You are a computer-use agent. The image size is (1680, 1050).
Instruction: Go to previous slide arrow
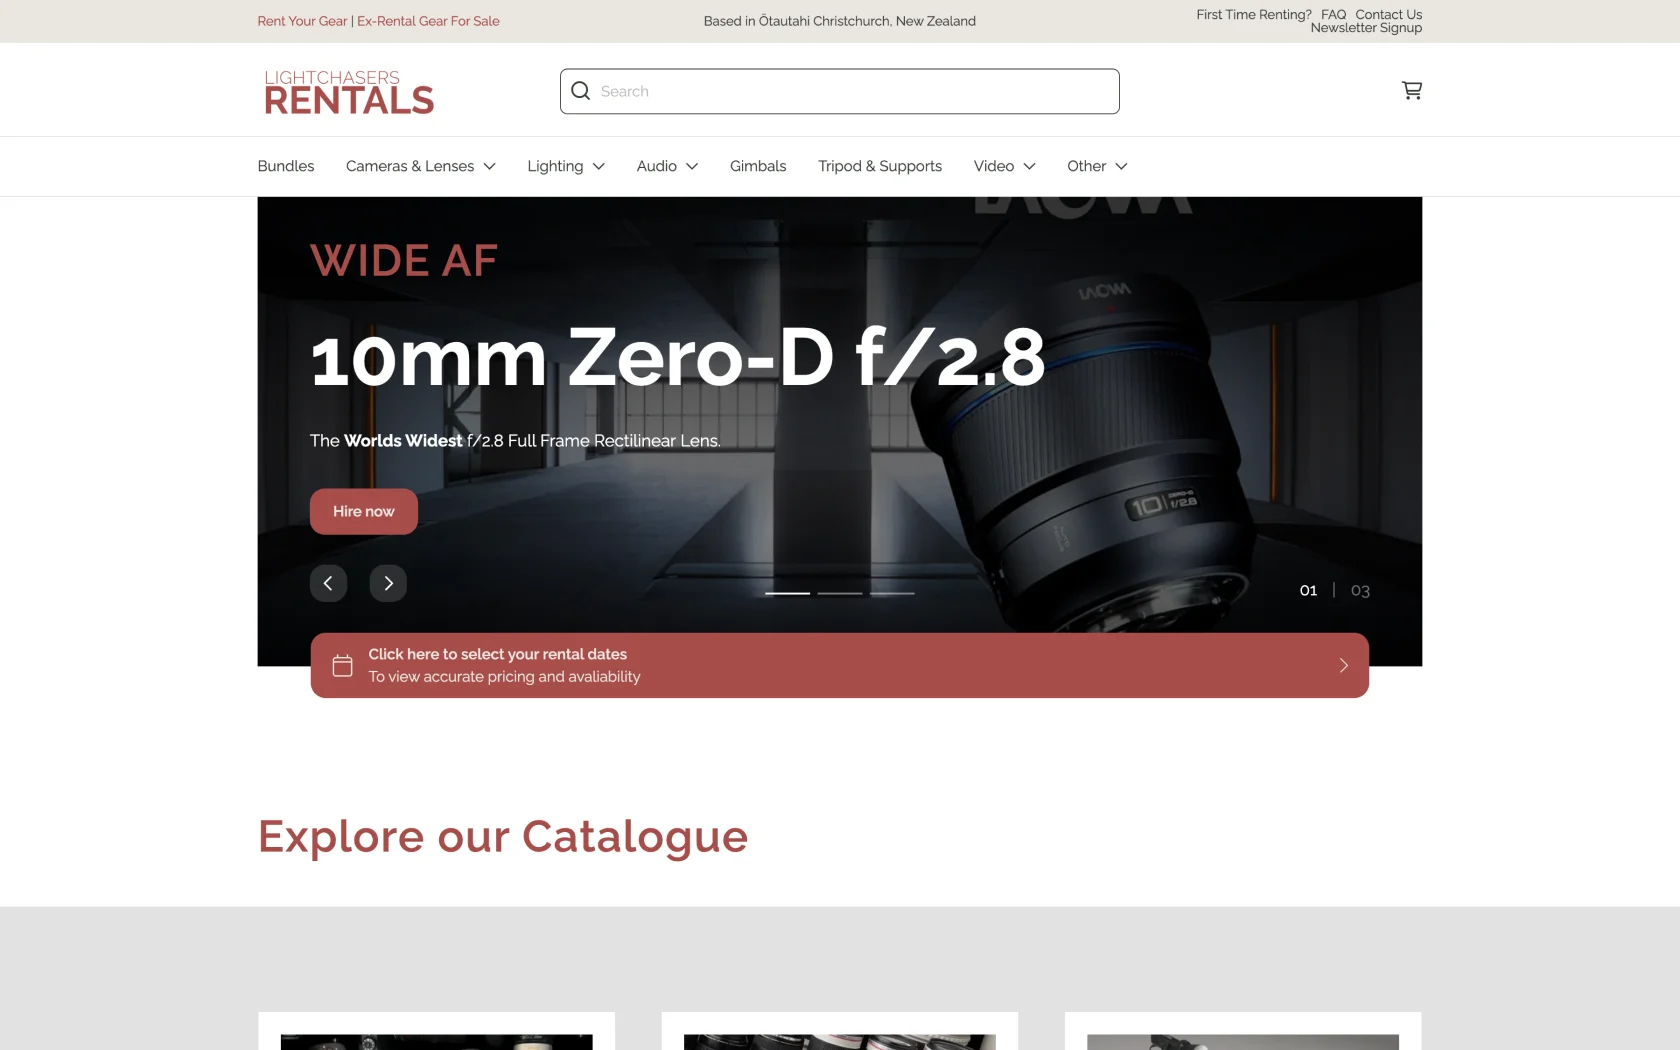point(328,583)
